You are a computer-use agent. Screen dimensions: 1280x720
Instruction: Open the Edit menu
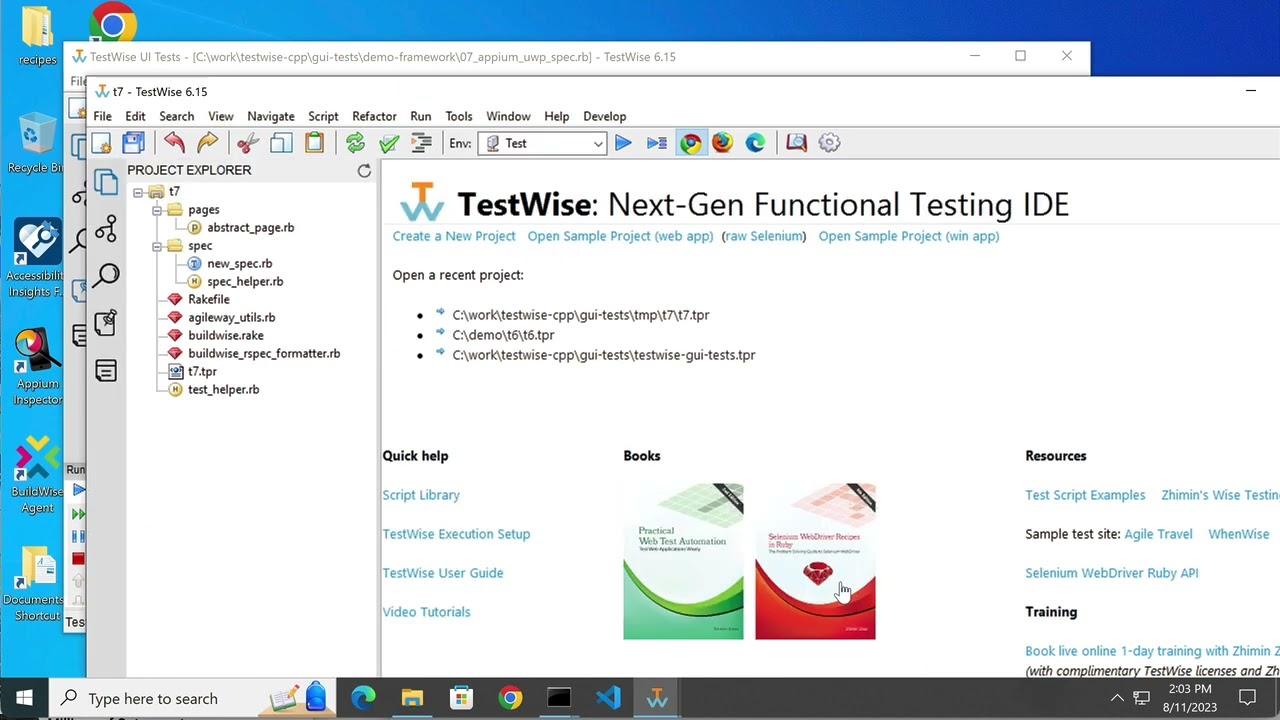[135, 117]
